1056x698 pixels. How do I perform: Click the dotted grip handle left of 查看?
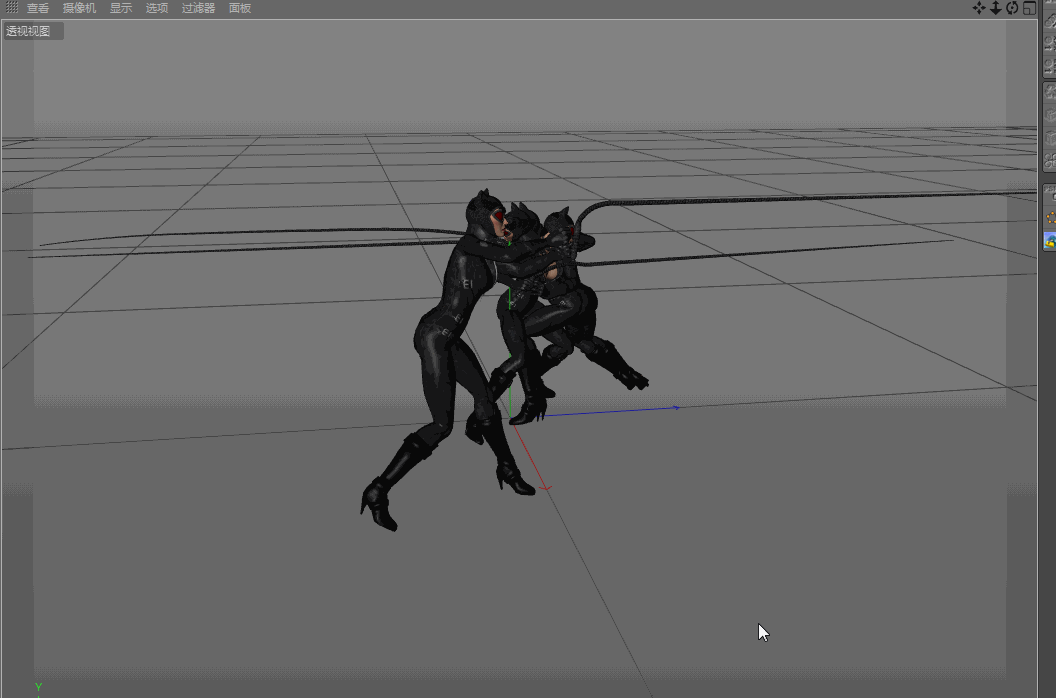11,7
